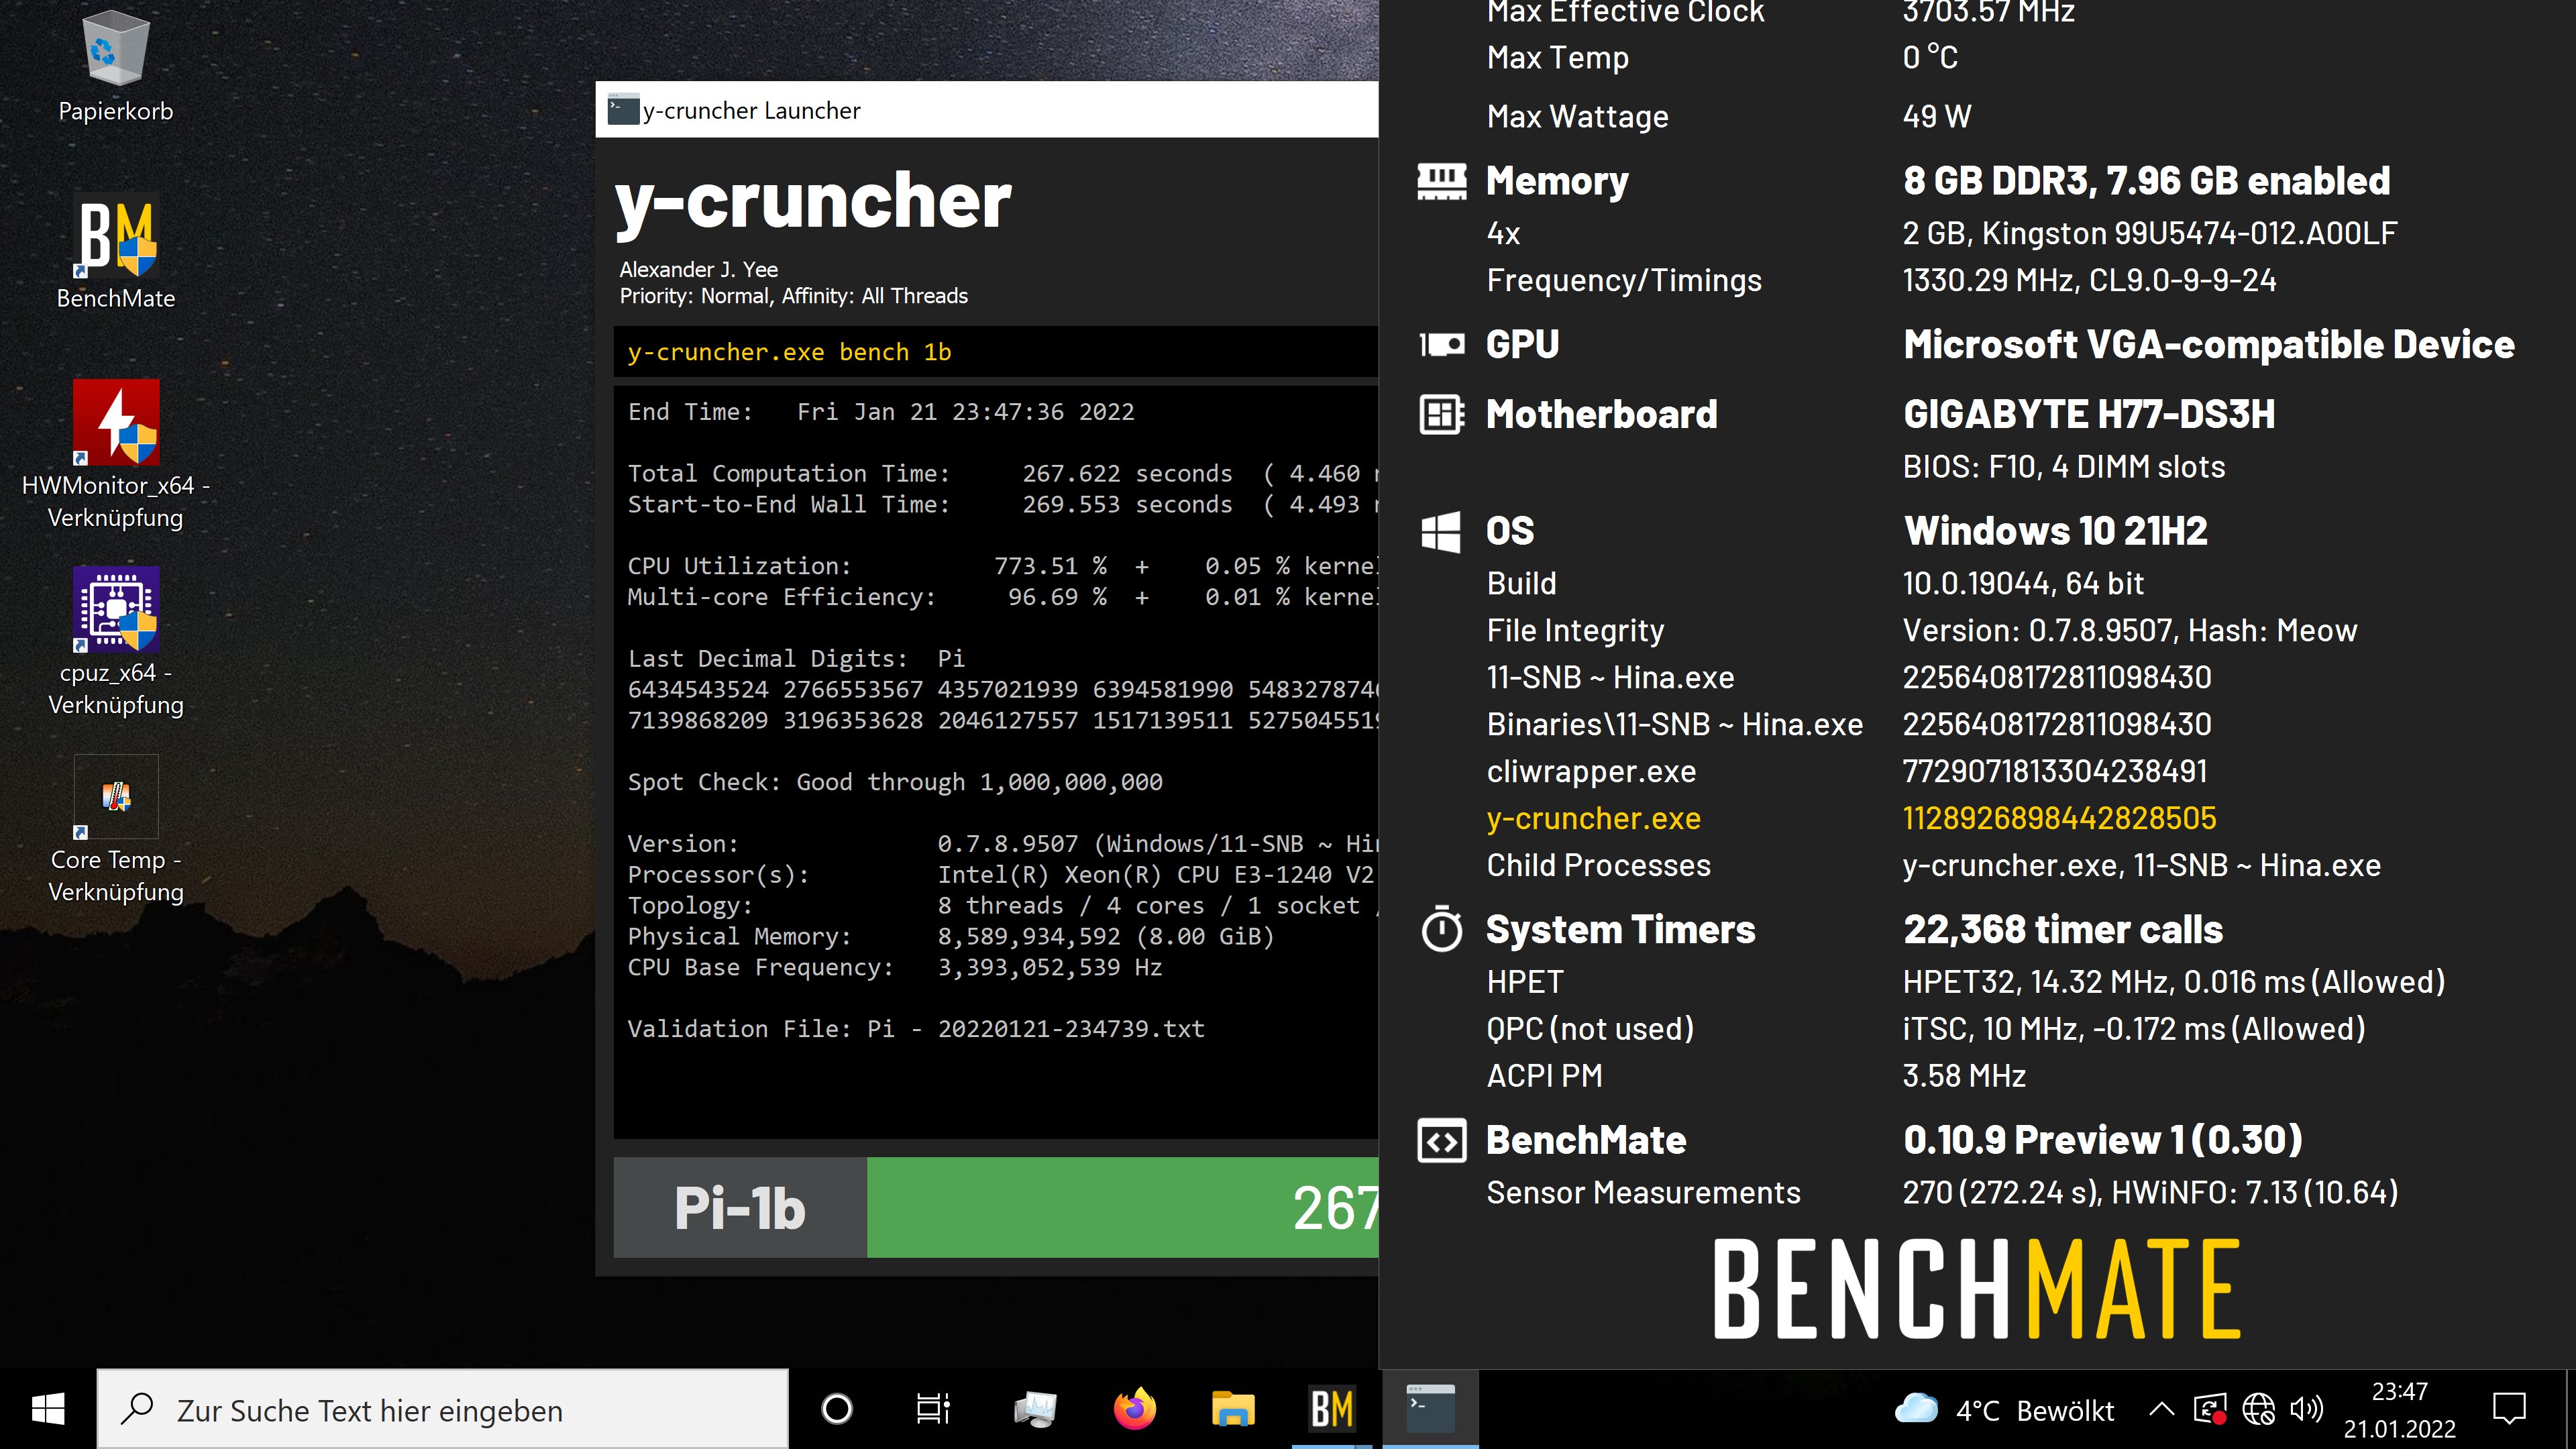
Task: Click the Child Processes value
Action: tap(2141, 865)
